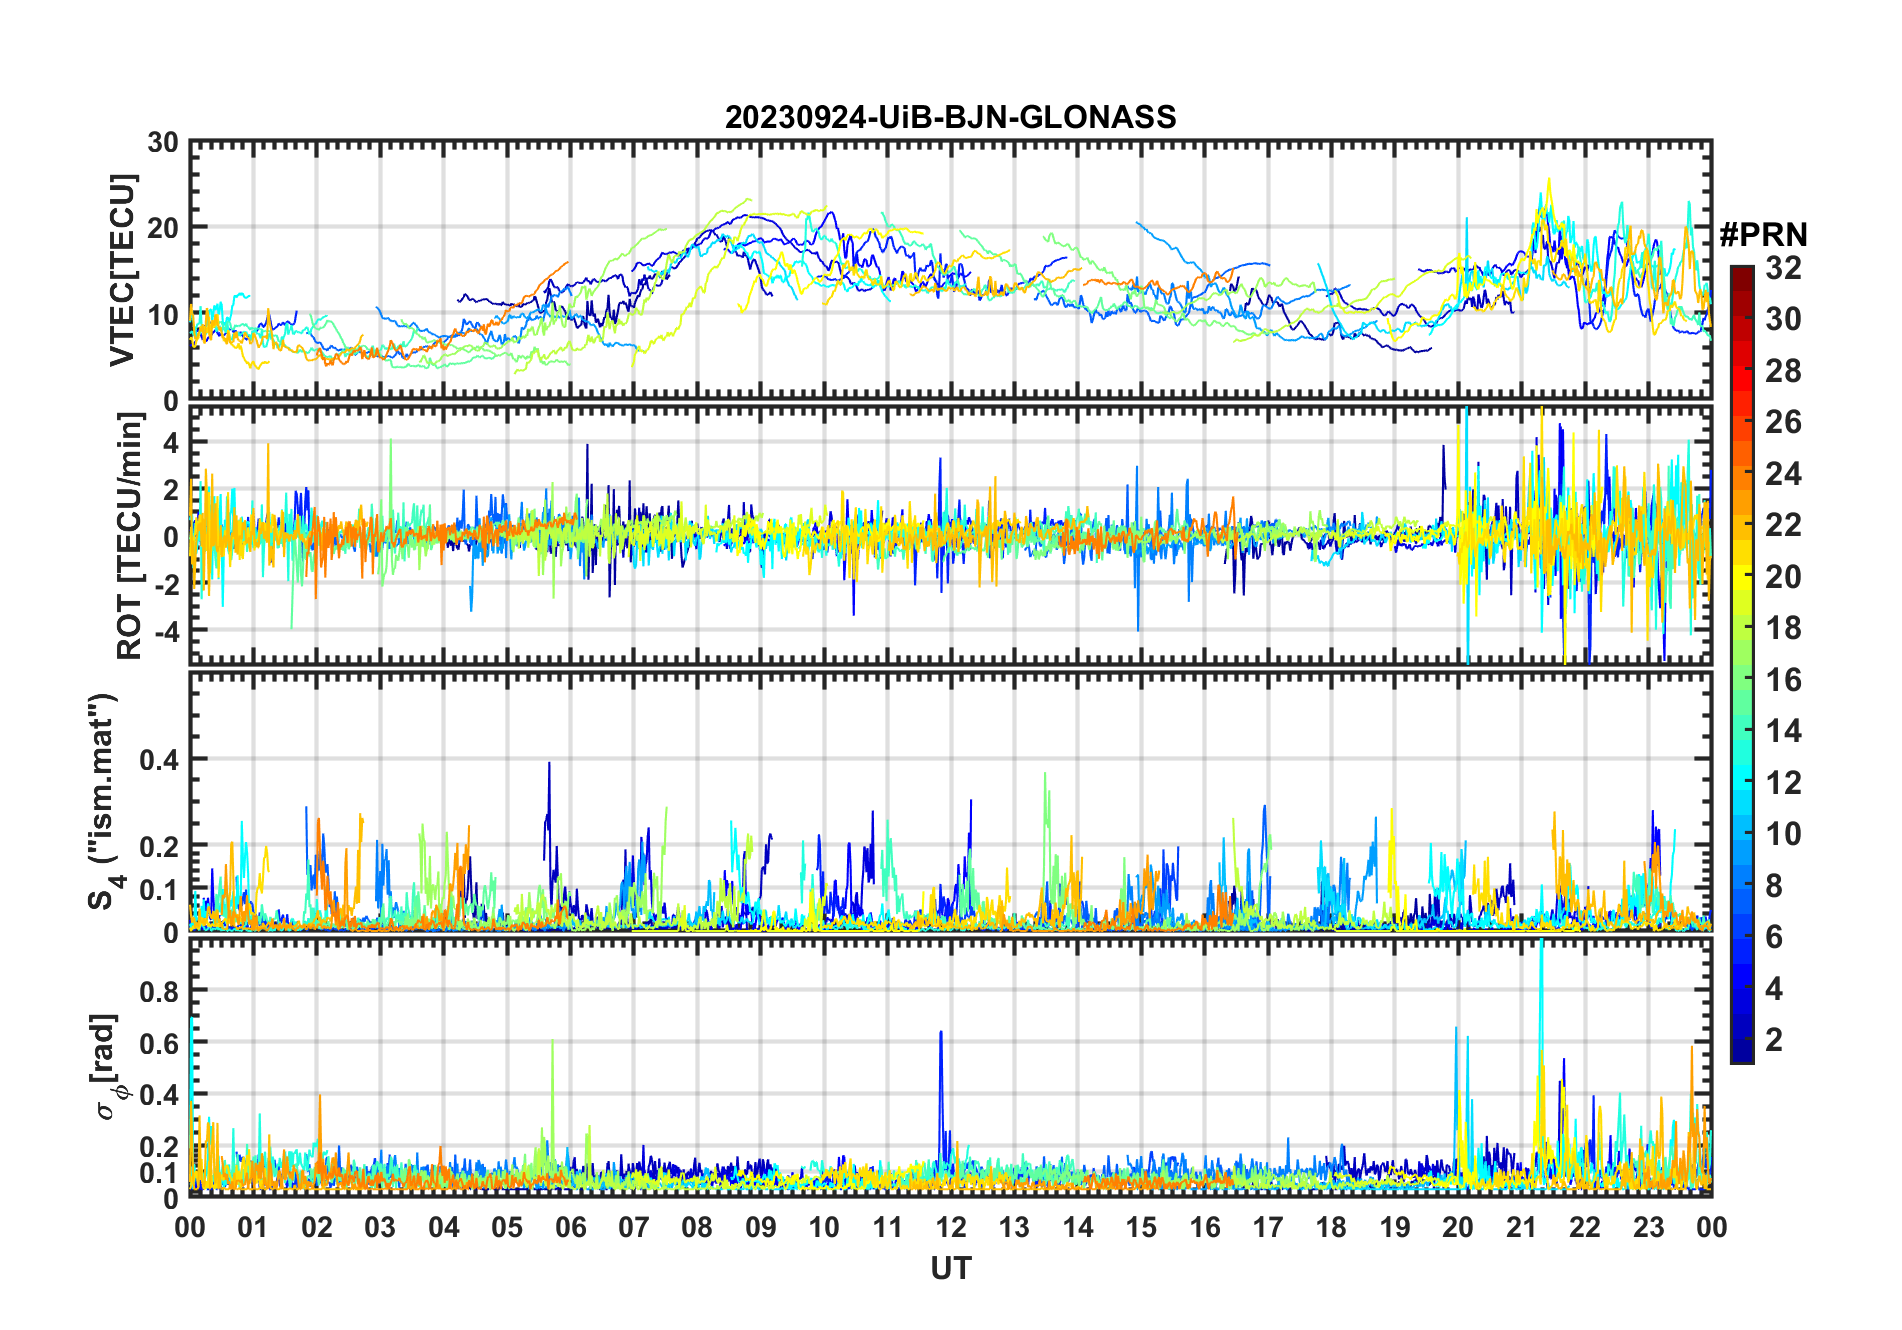
Task: Click the UT x-axis label
Action: [950, 1269]
